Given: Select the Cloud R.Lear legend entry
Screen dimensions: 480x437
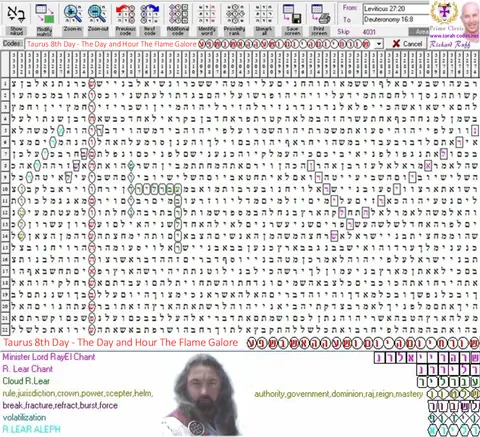Looking at the screenshot, I should pos(26,381).
